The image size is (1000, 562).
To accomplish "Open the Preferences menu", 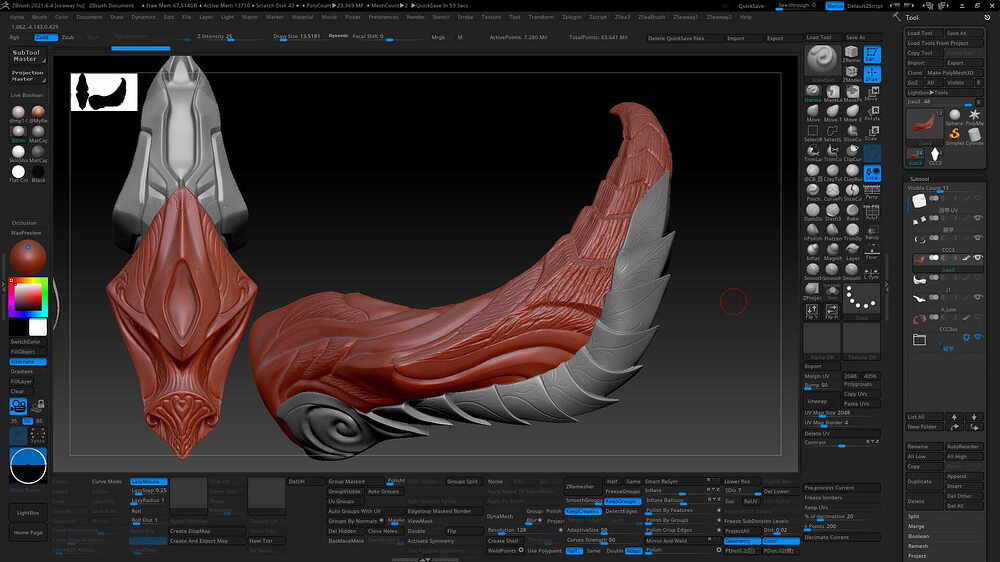I will (x=383, y=17).
